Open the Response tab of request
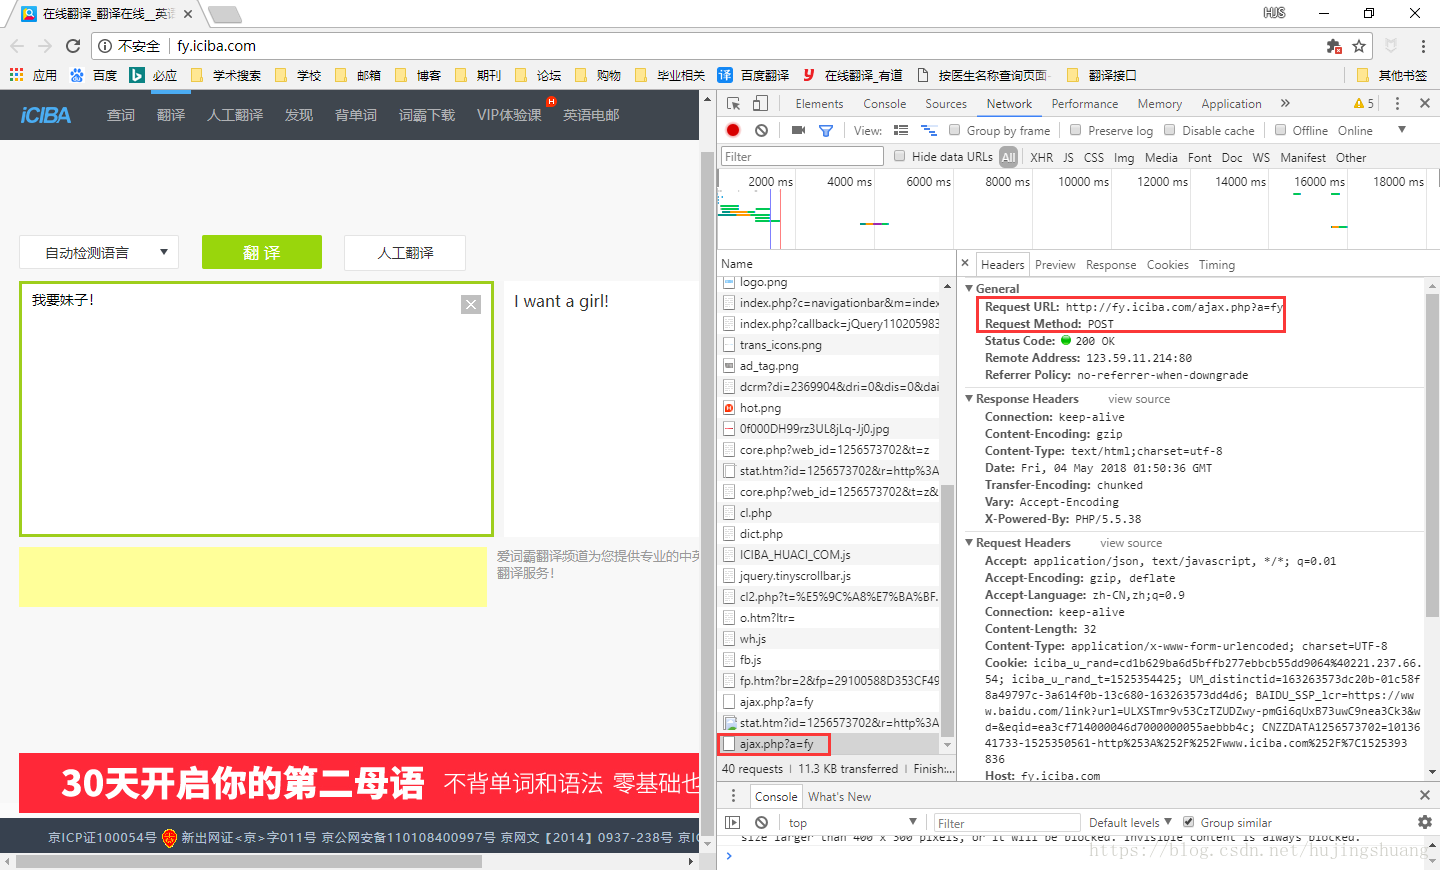The image size is (1440, 870). (1111, 265)
